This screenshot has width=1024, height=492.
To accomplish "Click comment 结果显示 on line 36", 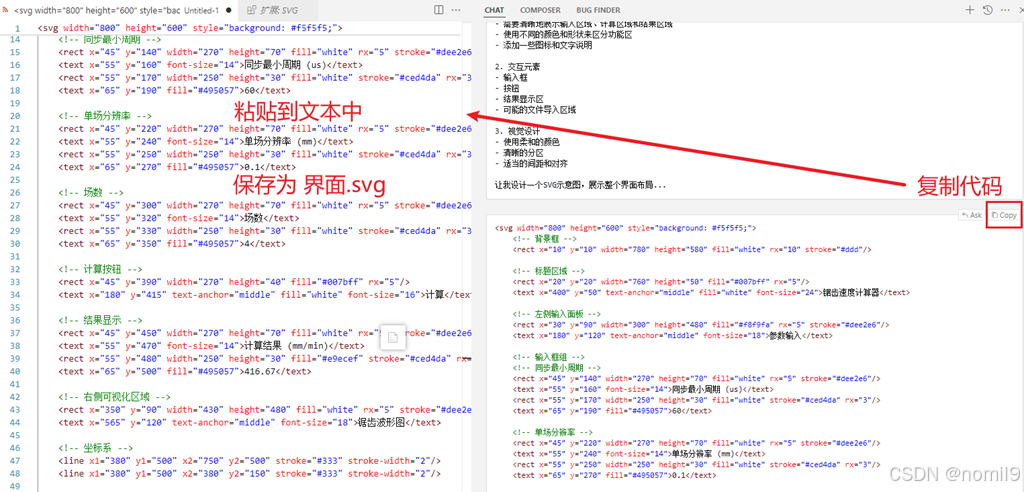I will point(100,320).
